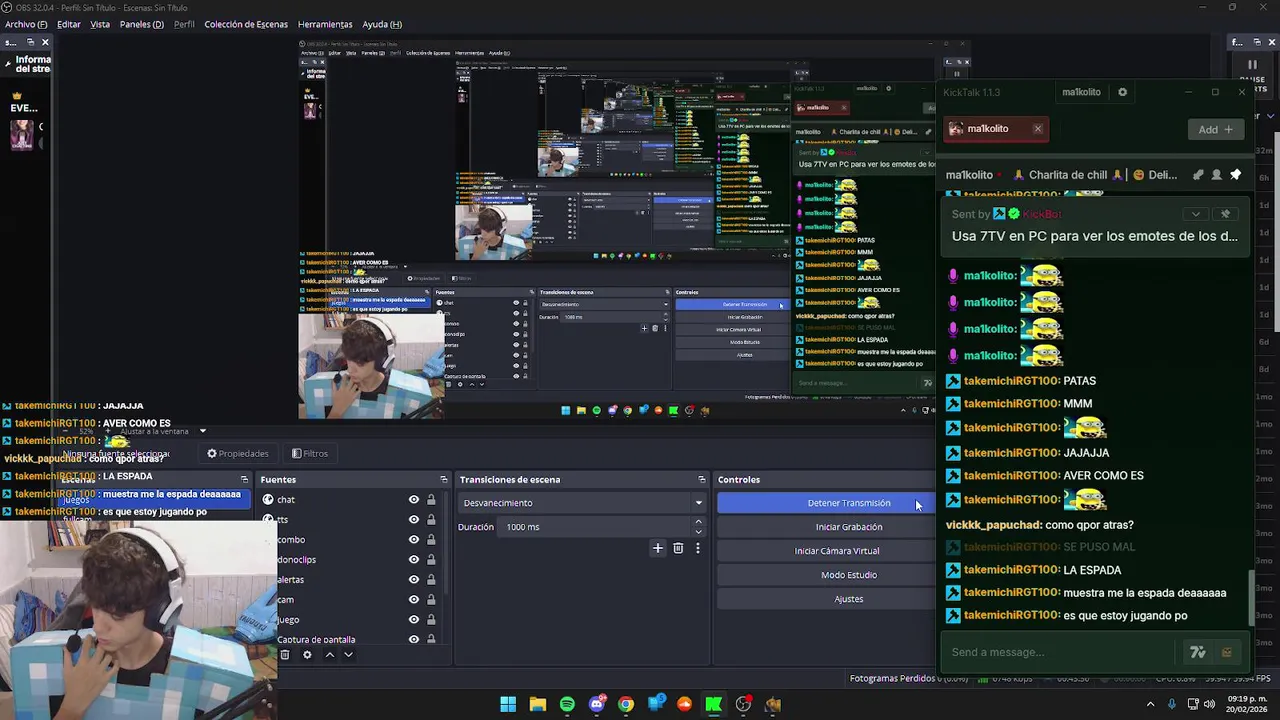The width and height of the screenshot is (1280, 720).
Task: Open the Paneles menu
Action: tap(142, 24)
